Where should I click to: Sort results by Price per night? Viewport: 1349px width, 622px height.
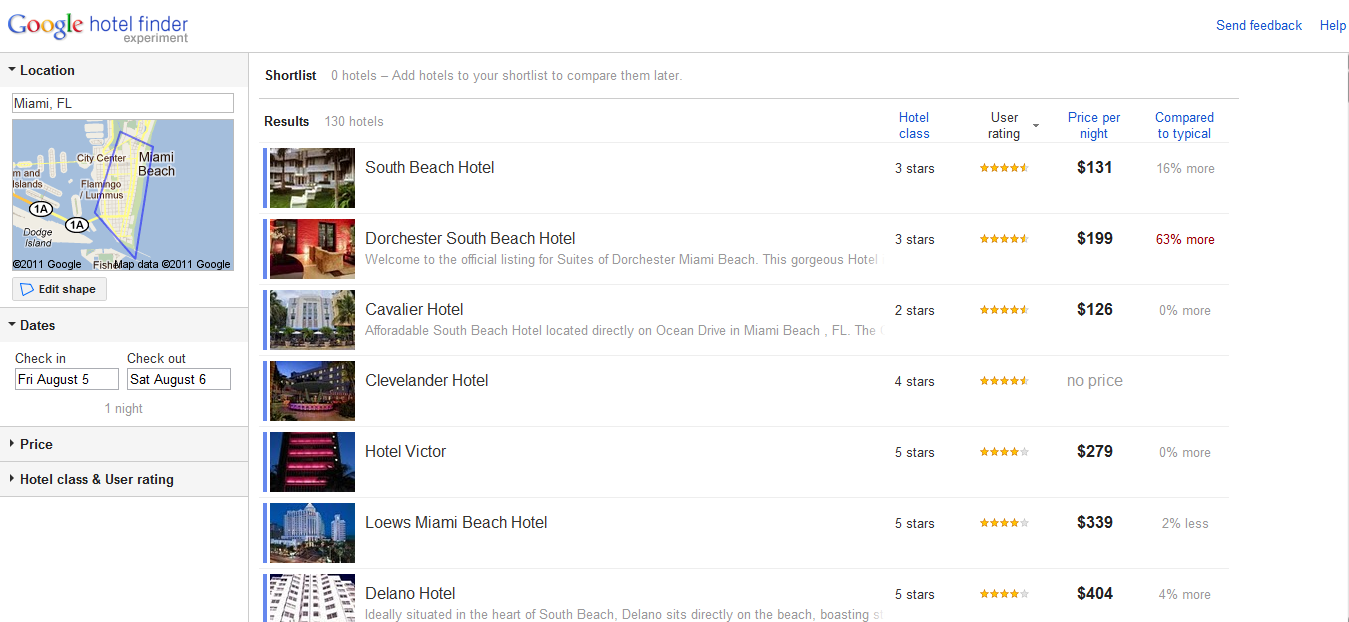point(1093,125)
